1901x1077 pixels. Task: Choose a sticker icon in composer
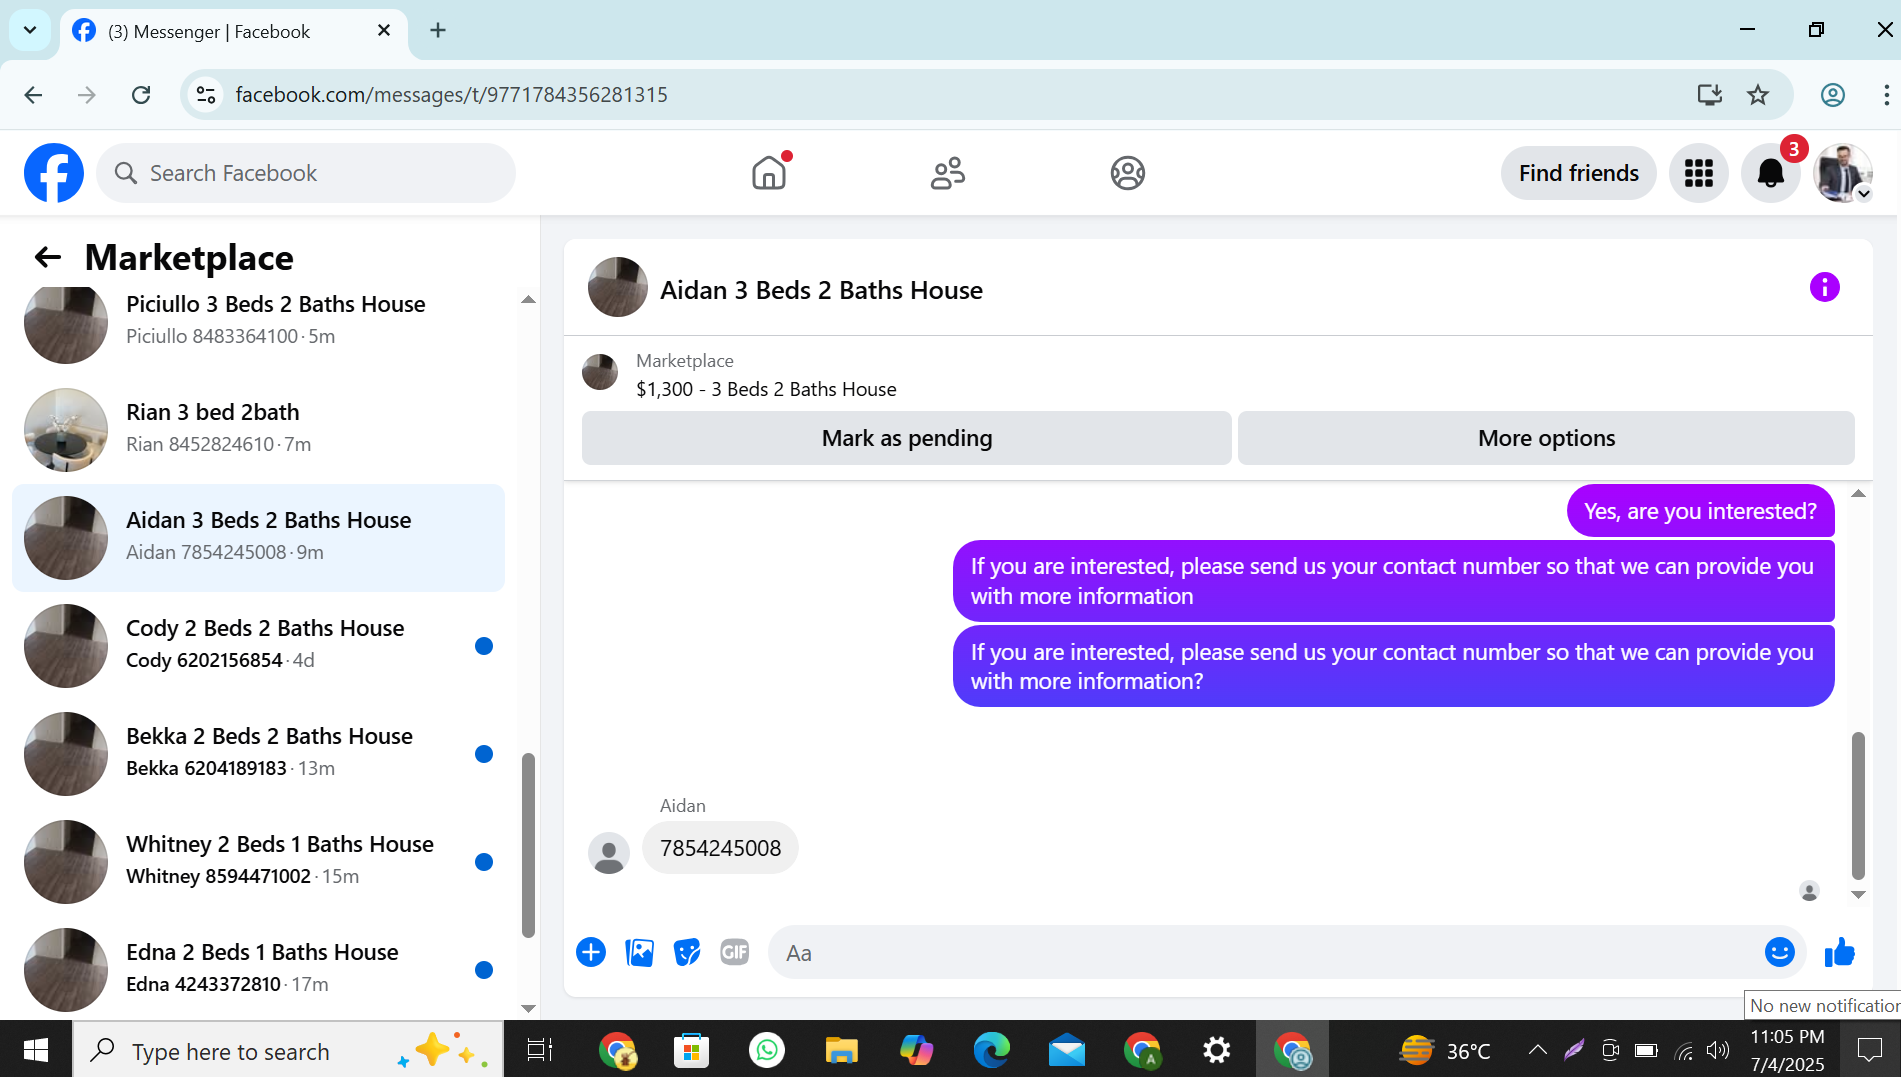pyautogui.click(x=687, y=952)
